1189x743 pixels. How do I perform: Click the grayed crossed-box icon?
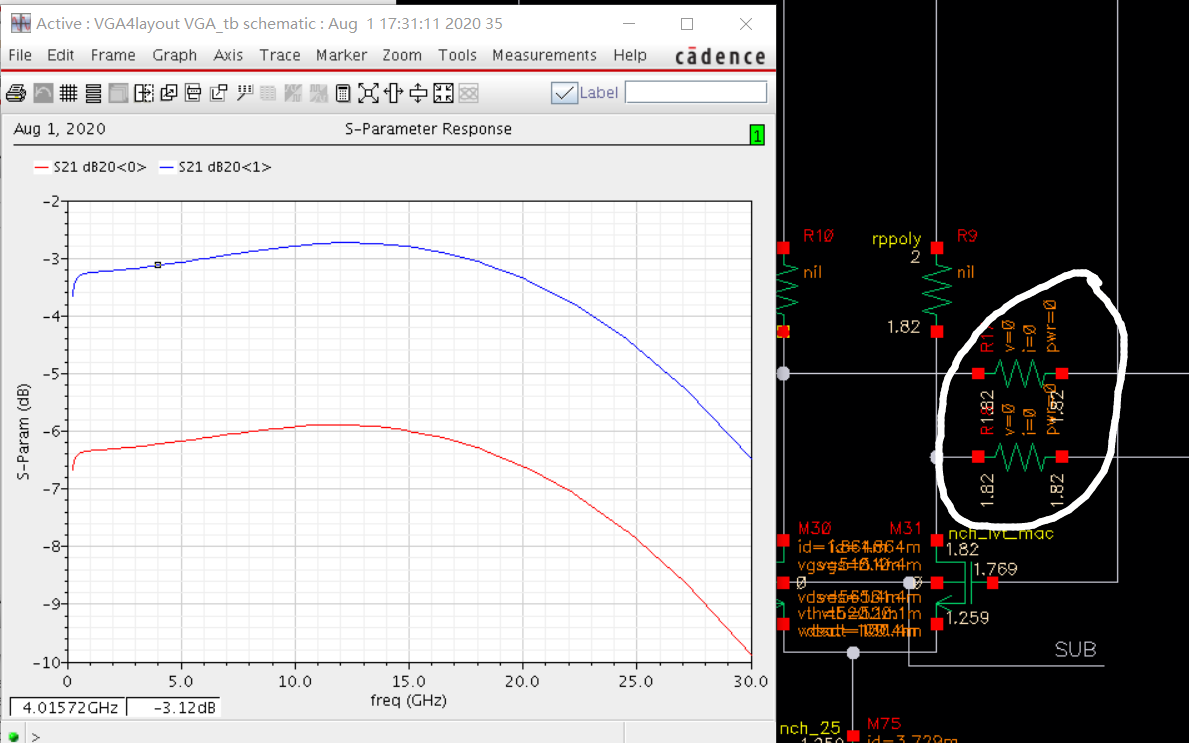click(x=469, y=93)
